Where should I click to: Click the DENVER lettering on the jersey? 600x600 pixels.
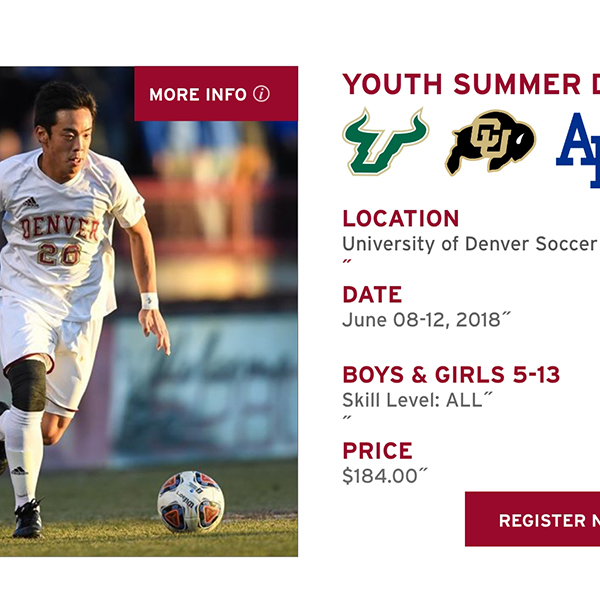click(60, 228)
